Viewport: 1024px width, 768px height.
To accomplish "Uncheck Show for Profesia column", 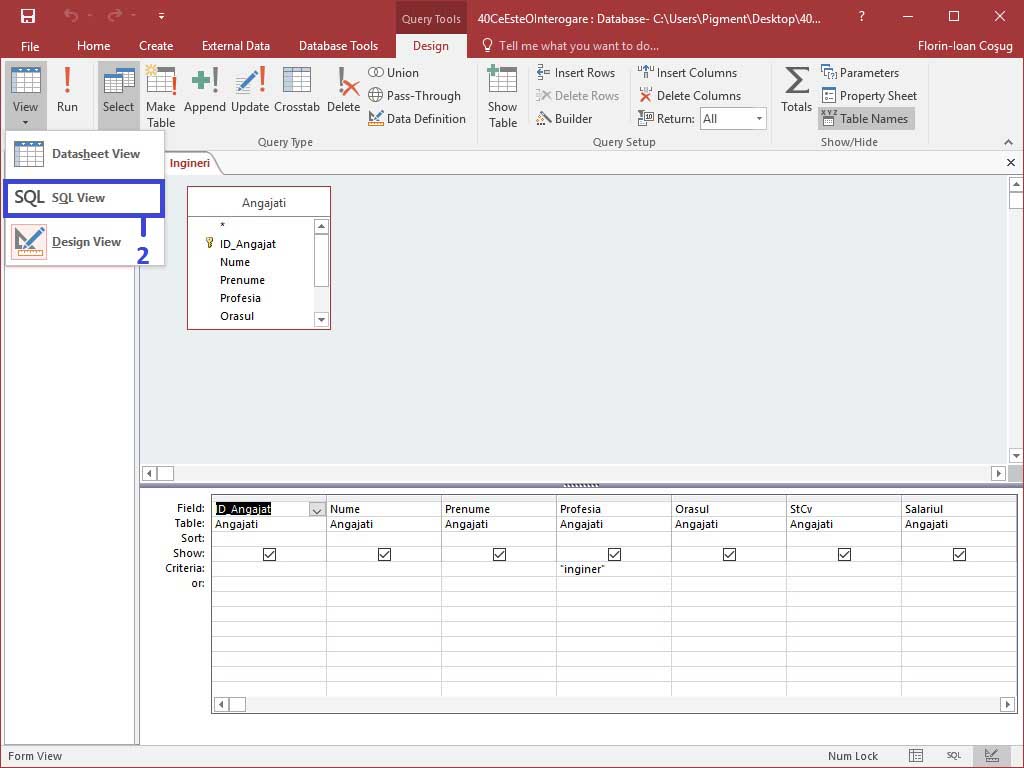I will tap(614, 554).
